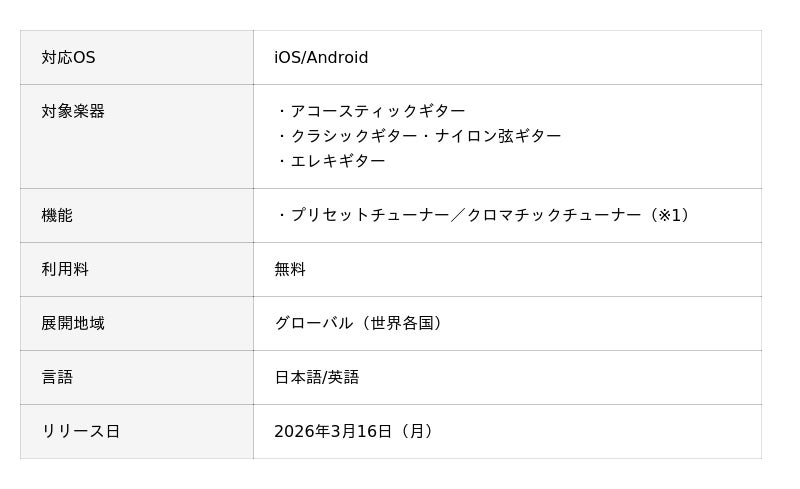The width and height of the screenshot is (800, 489).
Task: Click the ナイロン弦ギター text
Action: coord(498,136)
